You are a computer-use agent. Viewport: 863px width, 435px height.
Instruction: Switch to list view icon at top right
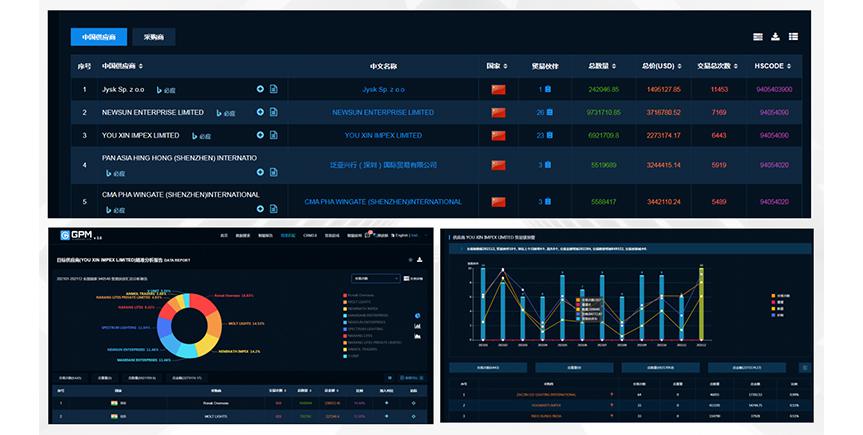coord(757,37)
